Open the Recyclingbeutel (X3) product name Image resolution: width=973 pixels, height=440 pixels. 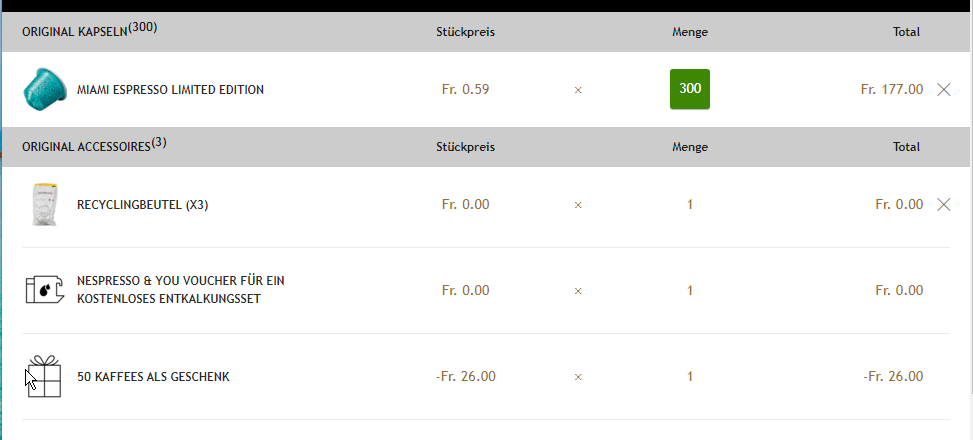pyautogui.click(x=142, y=205)
